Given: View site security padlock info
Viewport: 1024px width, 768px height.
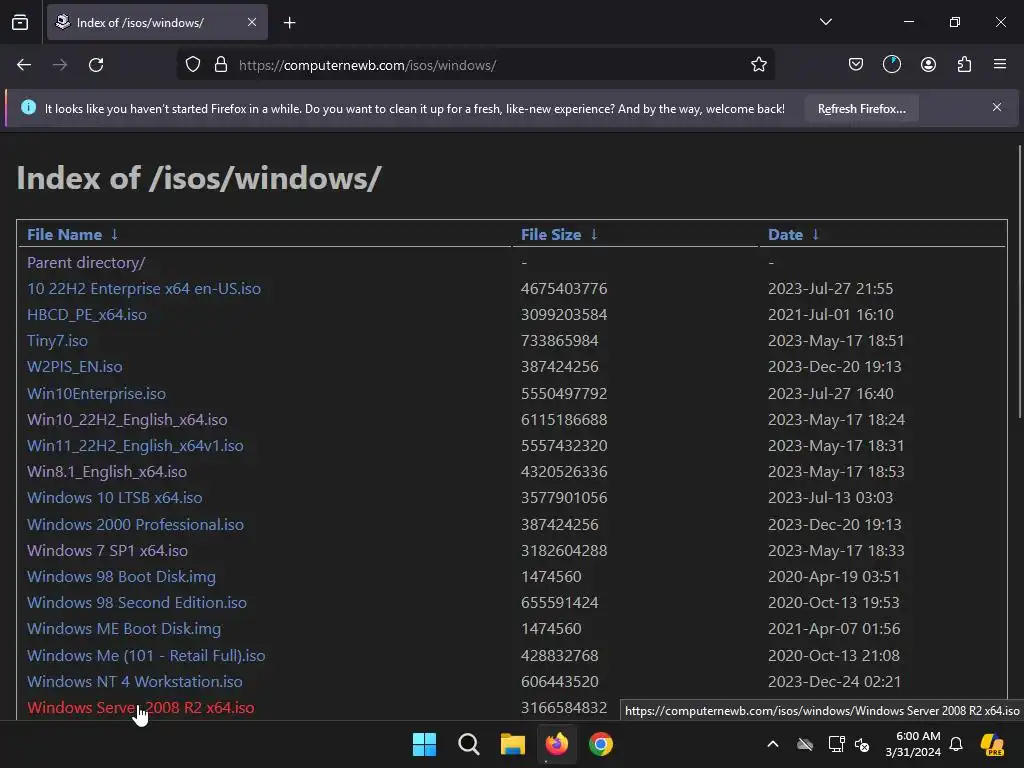Looking at the screenshot, I should pyautogui.click(x=221, y=65).
